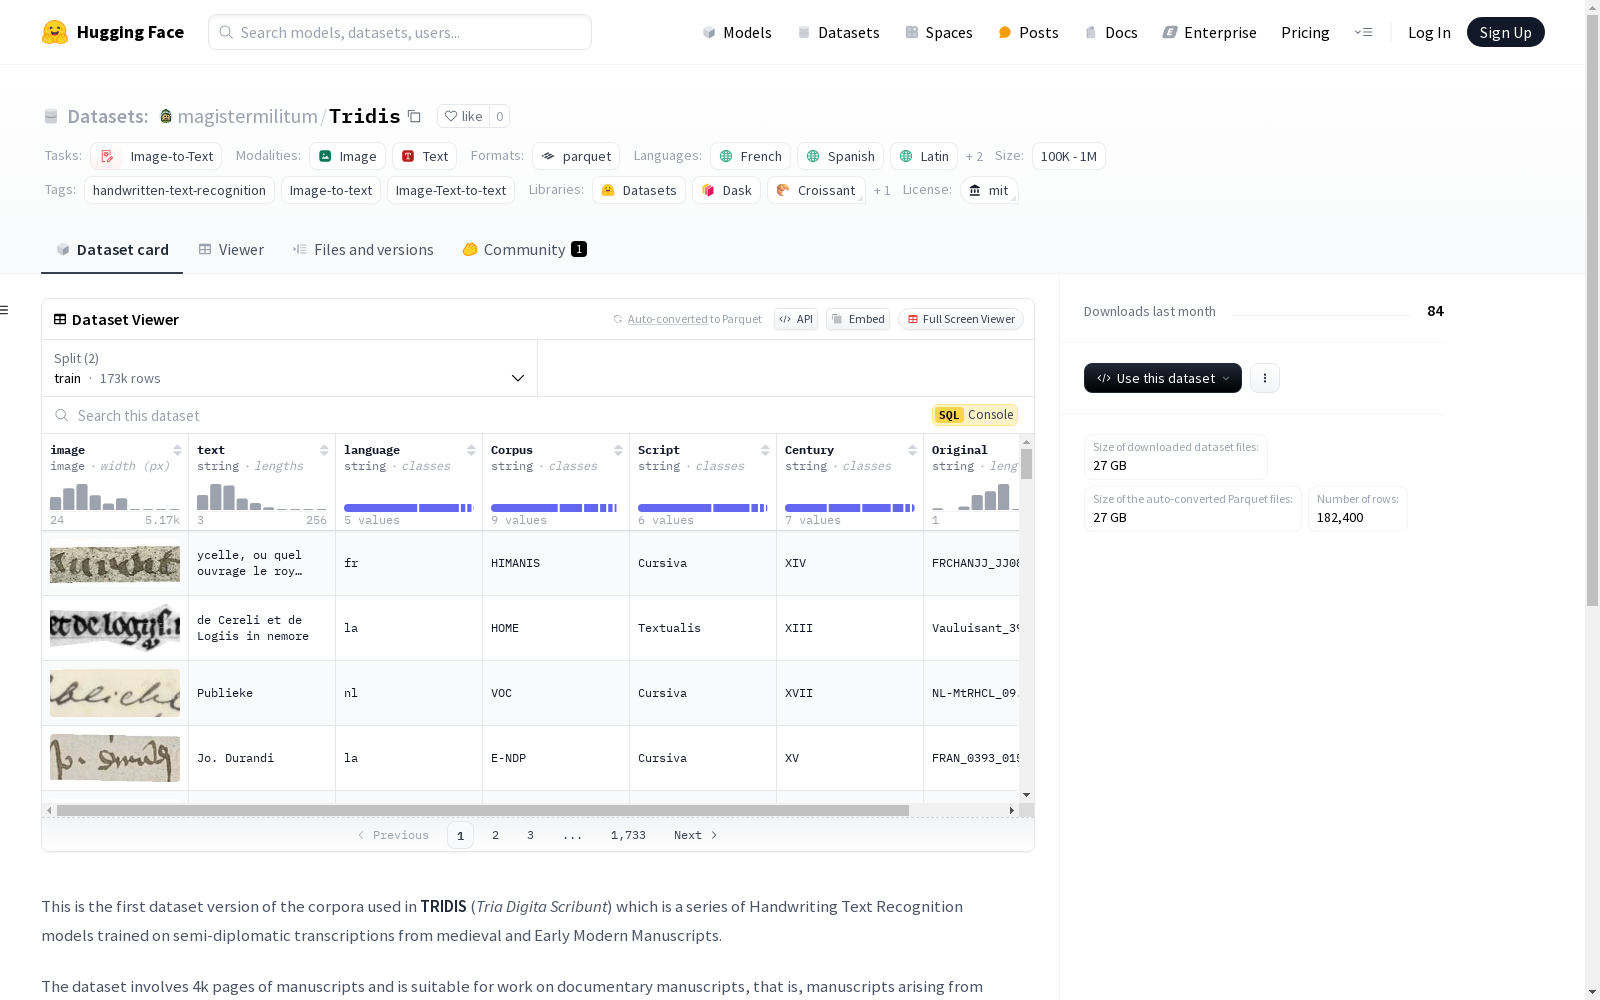
Task: Click the Sign Up button
Action: click(x=1505, y=32)
